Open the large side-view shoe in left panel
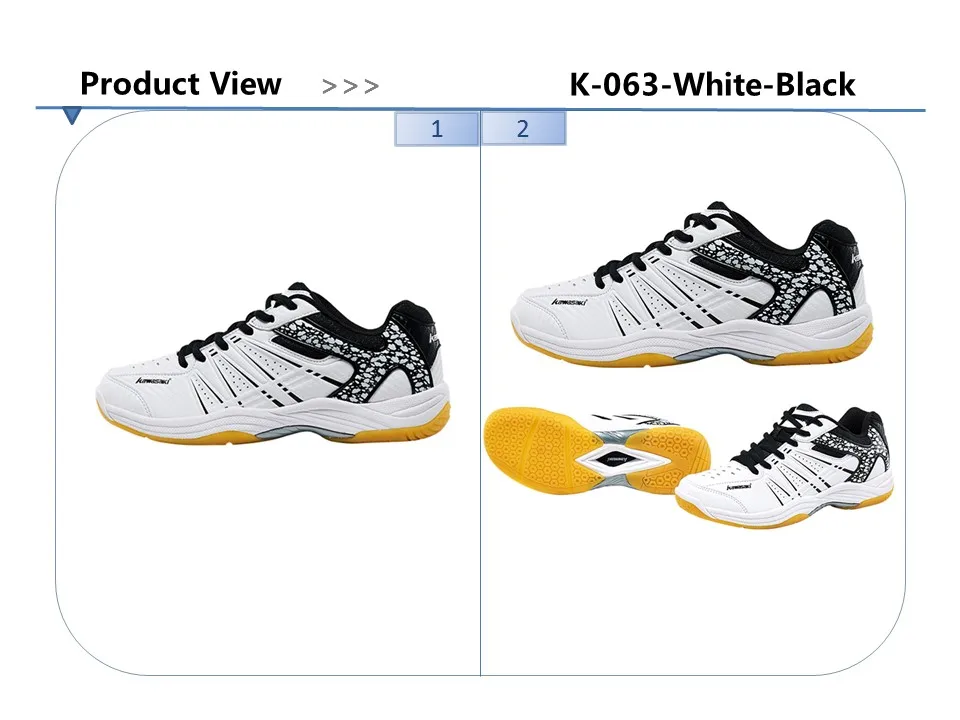This screenshot has width=960, height=720. point(273,363)
